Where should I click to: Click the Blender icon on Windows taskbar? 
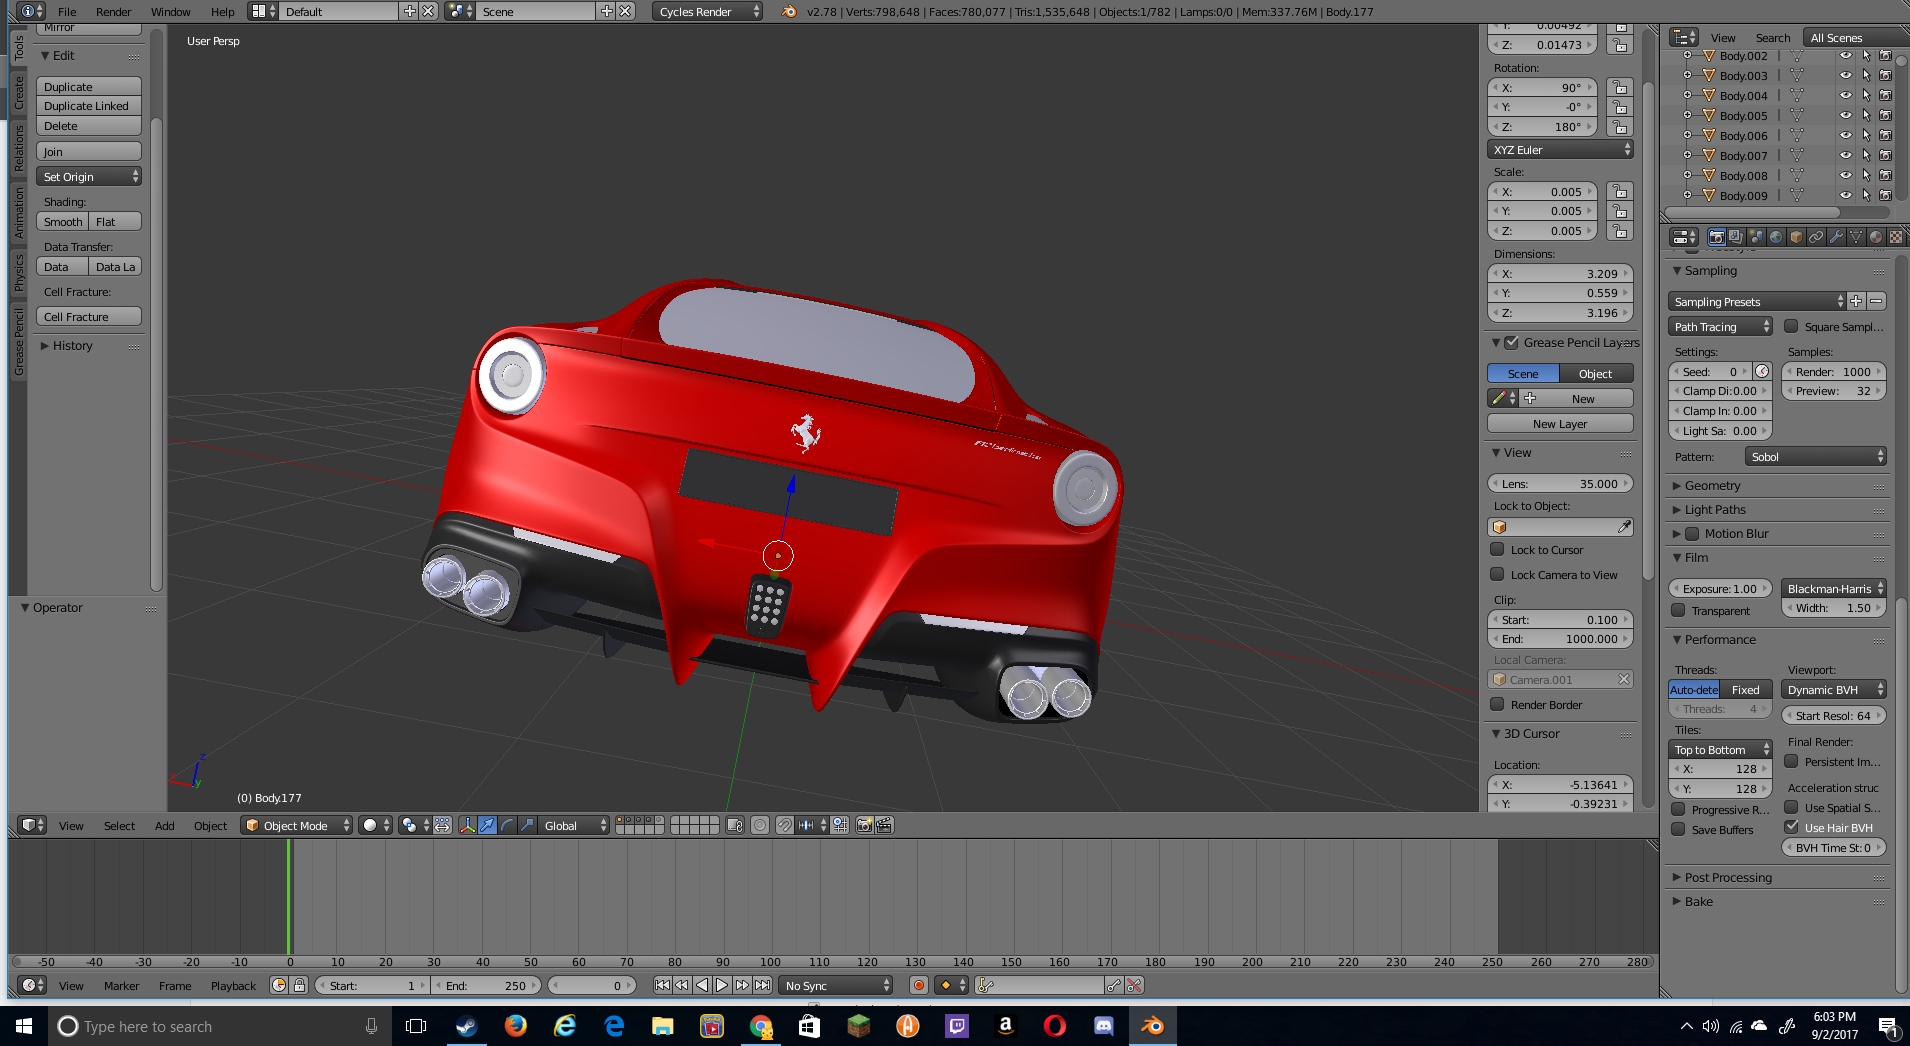pos(1152,1026)
